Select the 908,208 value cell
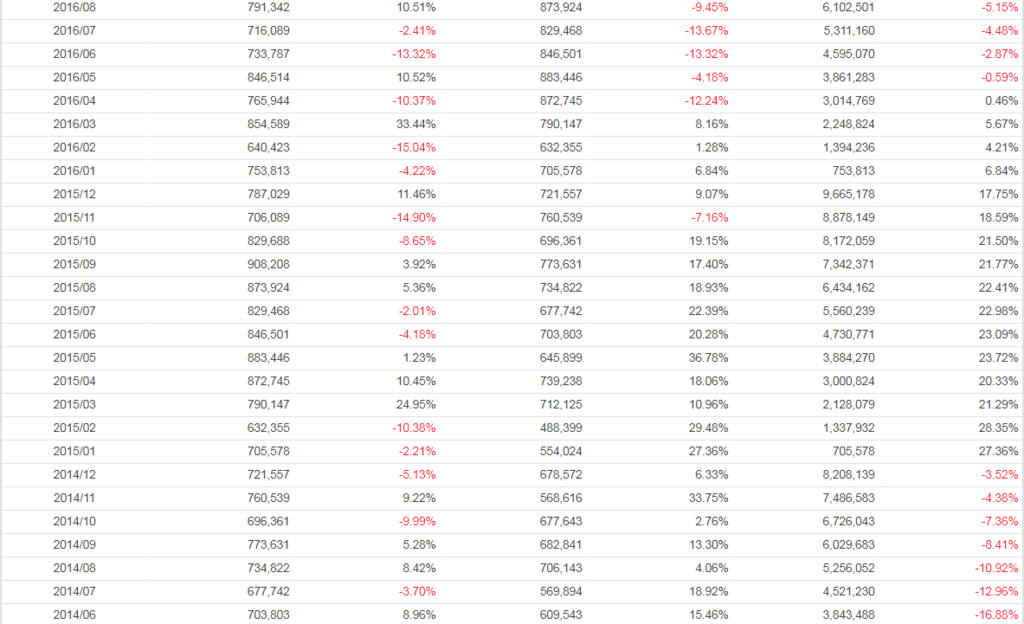 pos(268,264)
